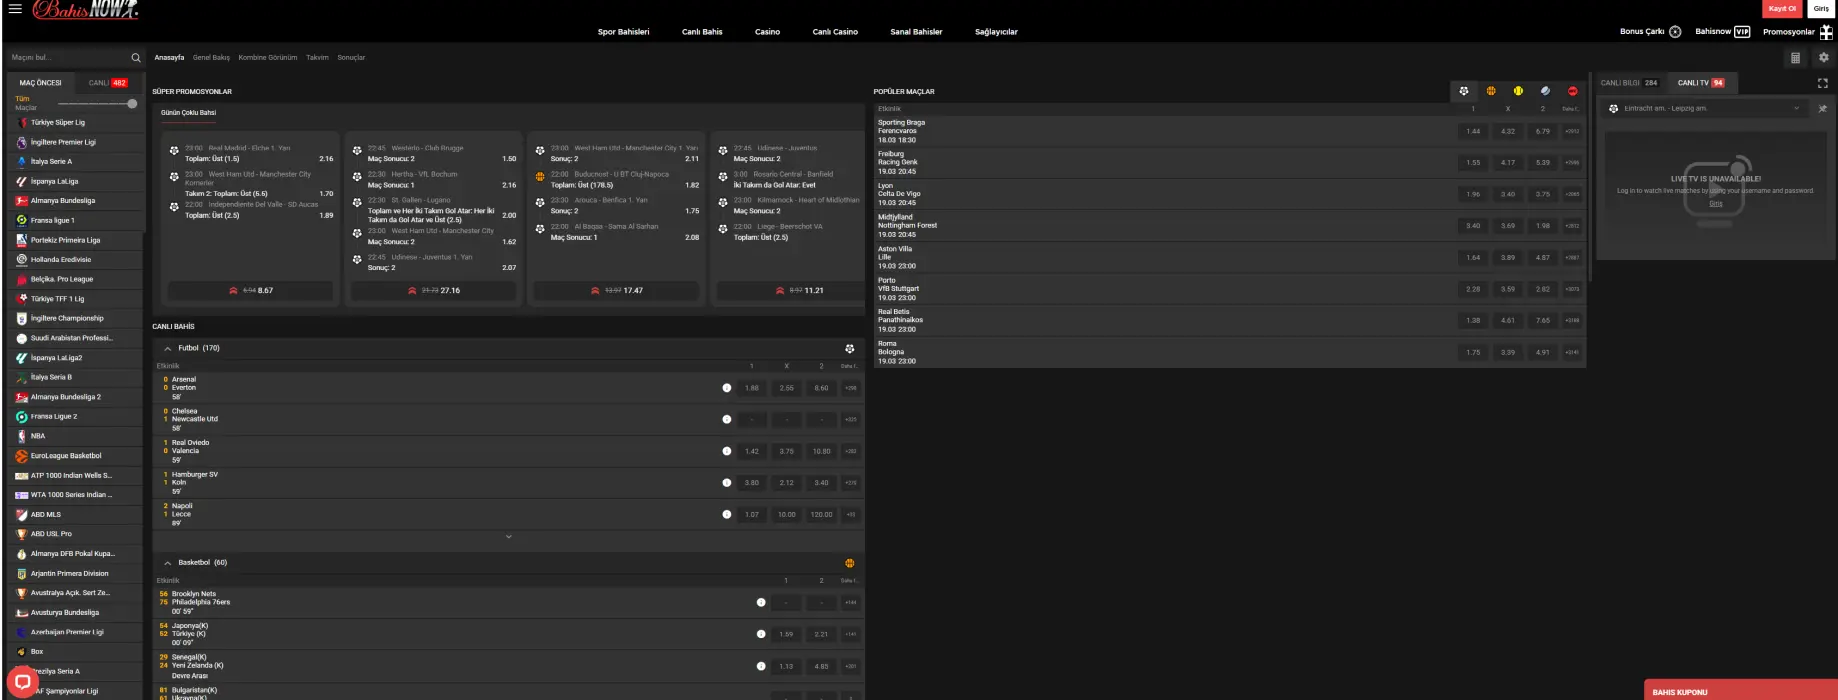Open the live chat bubble icon
The image size is (1838, 700).
pyautogui.click(x=22, y=682)
